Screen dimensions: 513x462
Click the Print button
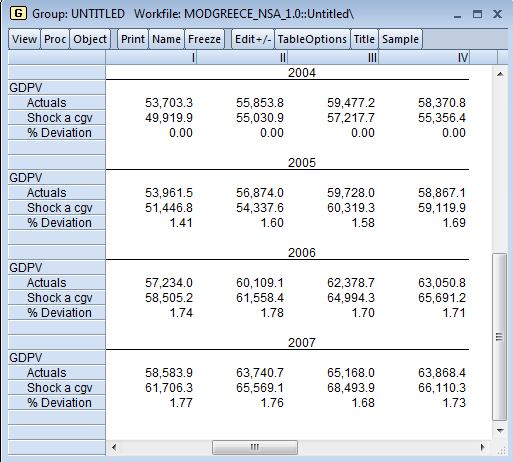[x=133, y=39]
